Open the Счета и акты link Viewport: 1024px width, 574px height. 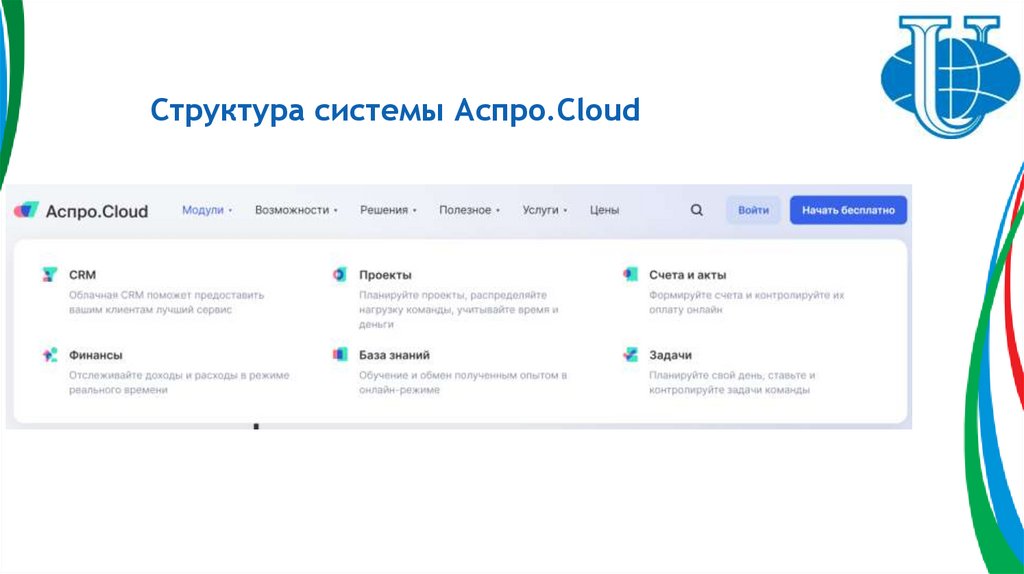687,275
